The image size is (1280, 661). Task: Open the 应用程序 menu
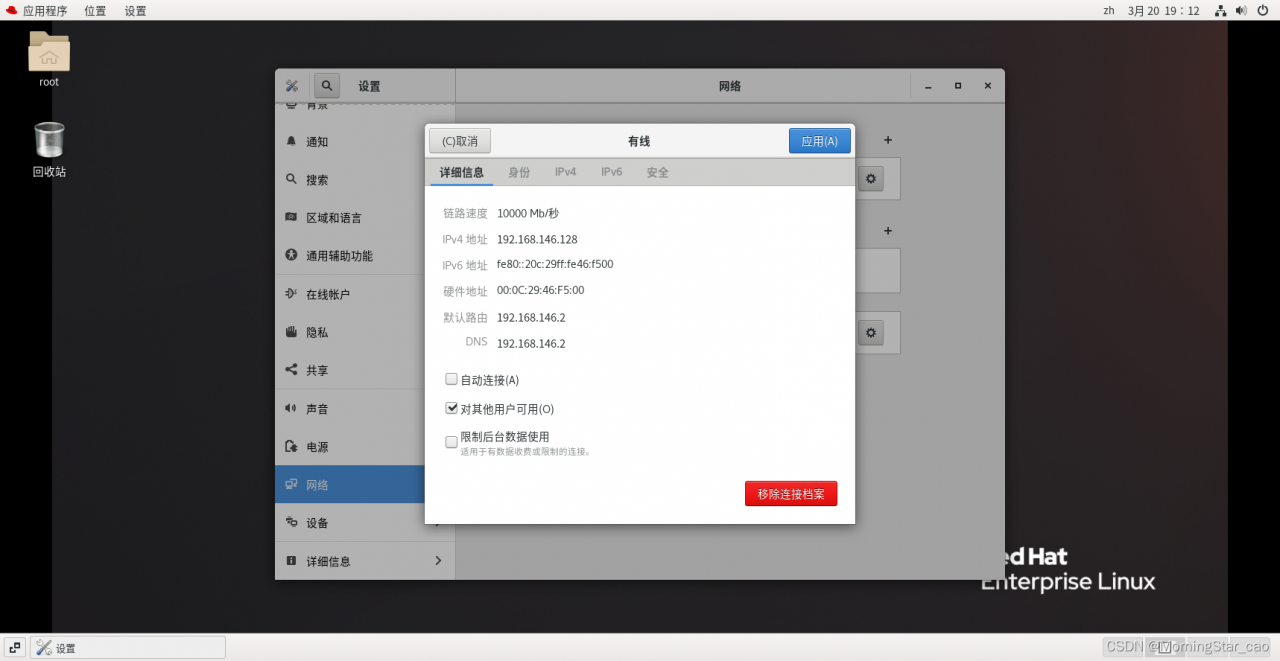pos(45,11)
